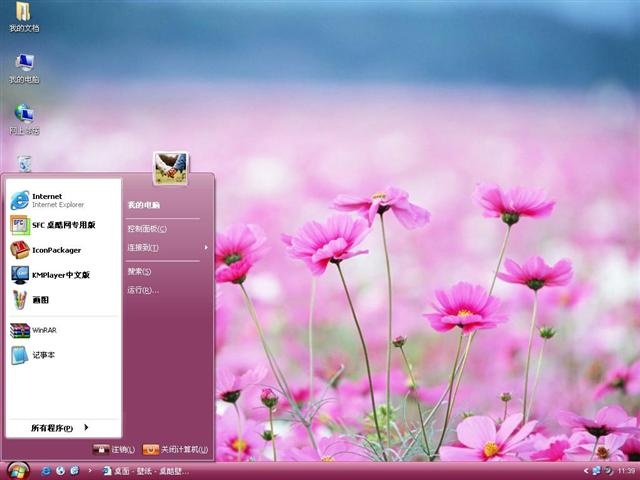Image resolution: width=640 pixels, height=480 pixels.
Task: Start KMPlayer中文版 media player
Action: [64, 275]
